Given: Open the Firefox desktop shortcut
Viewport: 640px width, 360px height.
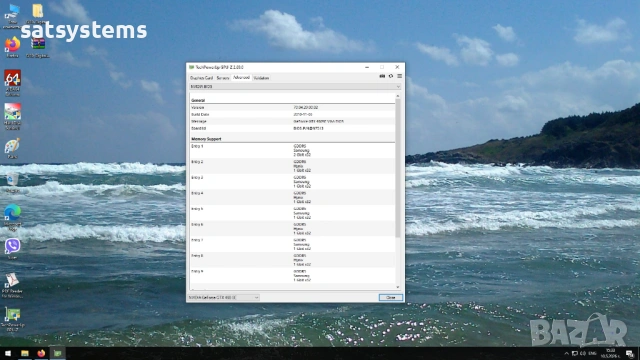Looking at the screenshot, I should (13, 47).
